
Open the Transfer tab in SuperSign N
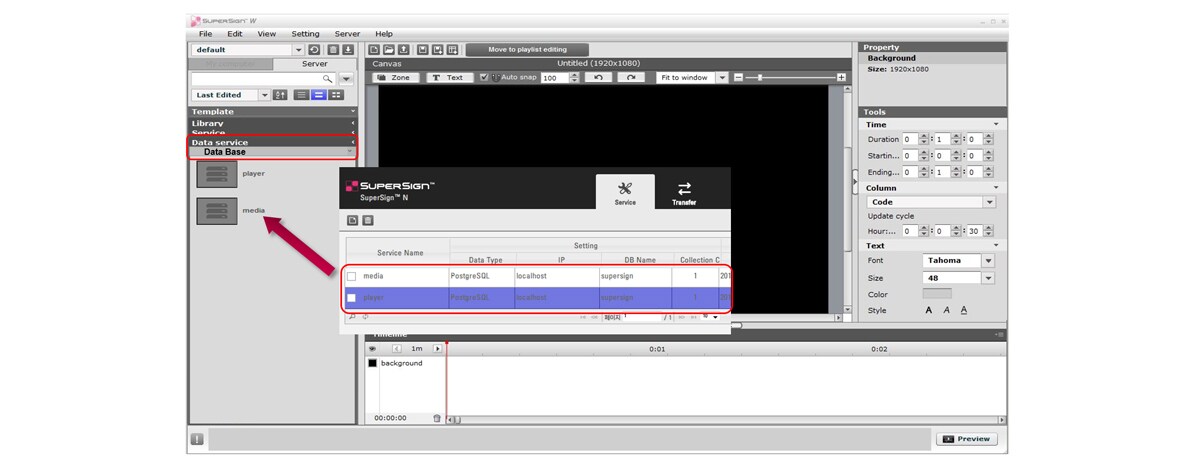(684, 192)
